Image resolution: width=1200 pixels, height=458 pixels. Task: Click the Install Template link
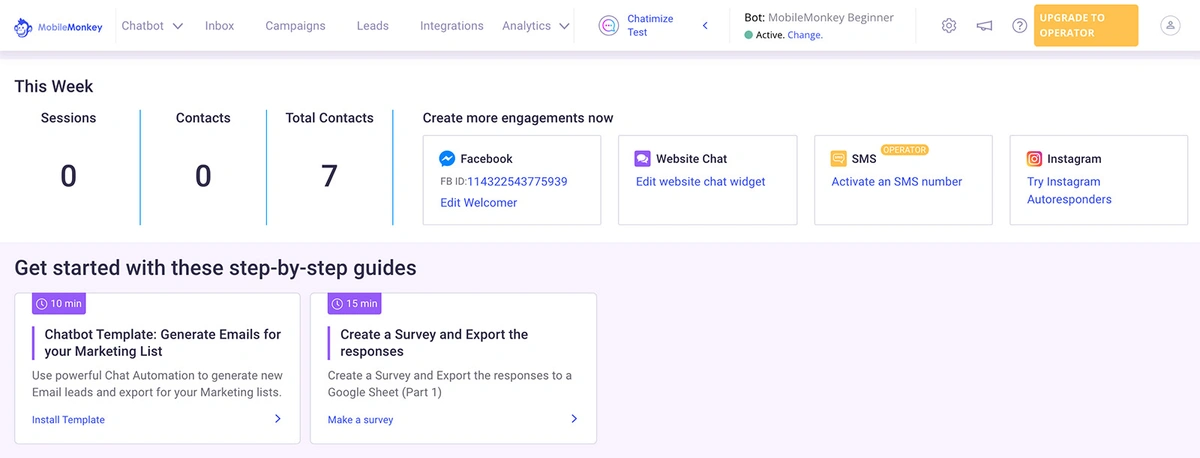click(68, 420)
